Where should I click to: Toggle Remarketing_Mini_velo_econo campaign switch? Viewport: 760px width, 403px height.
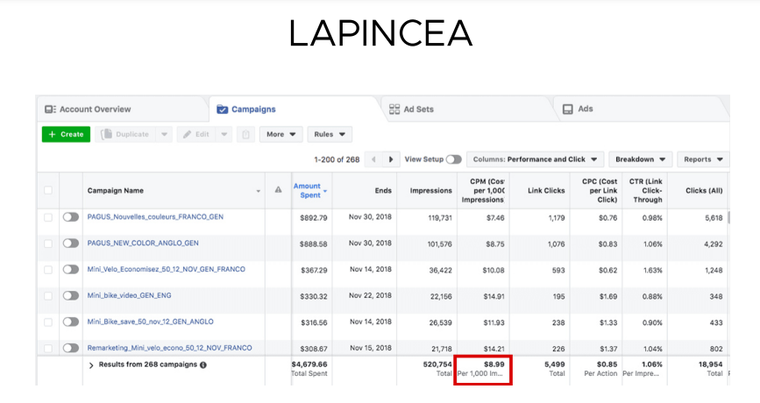pos(71,348)
